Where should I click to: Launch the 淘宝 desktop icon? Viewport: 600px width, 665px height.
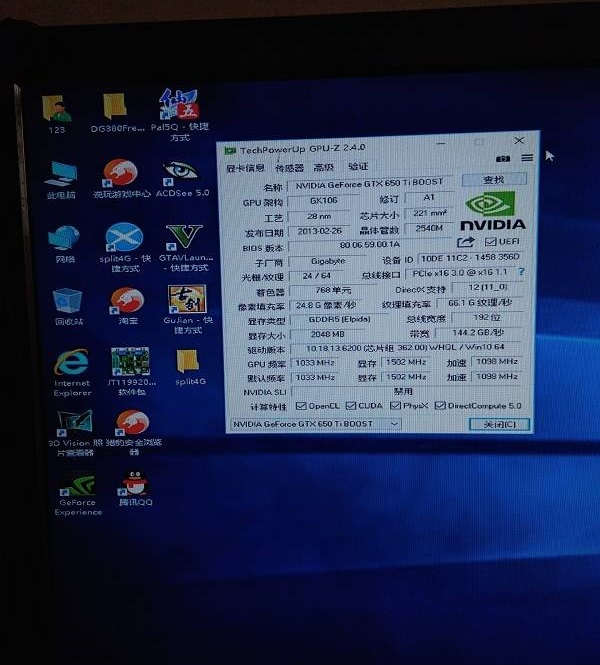click(127, 301)
